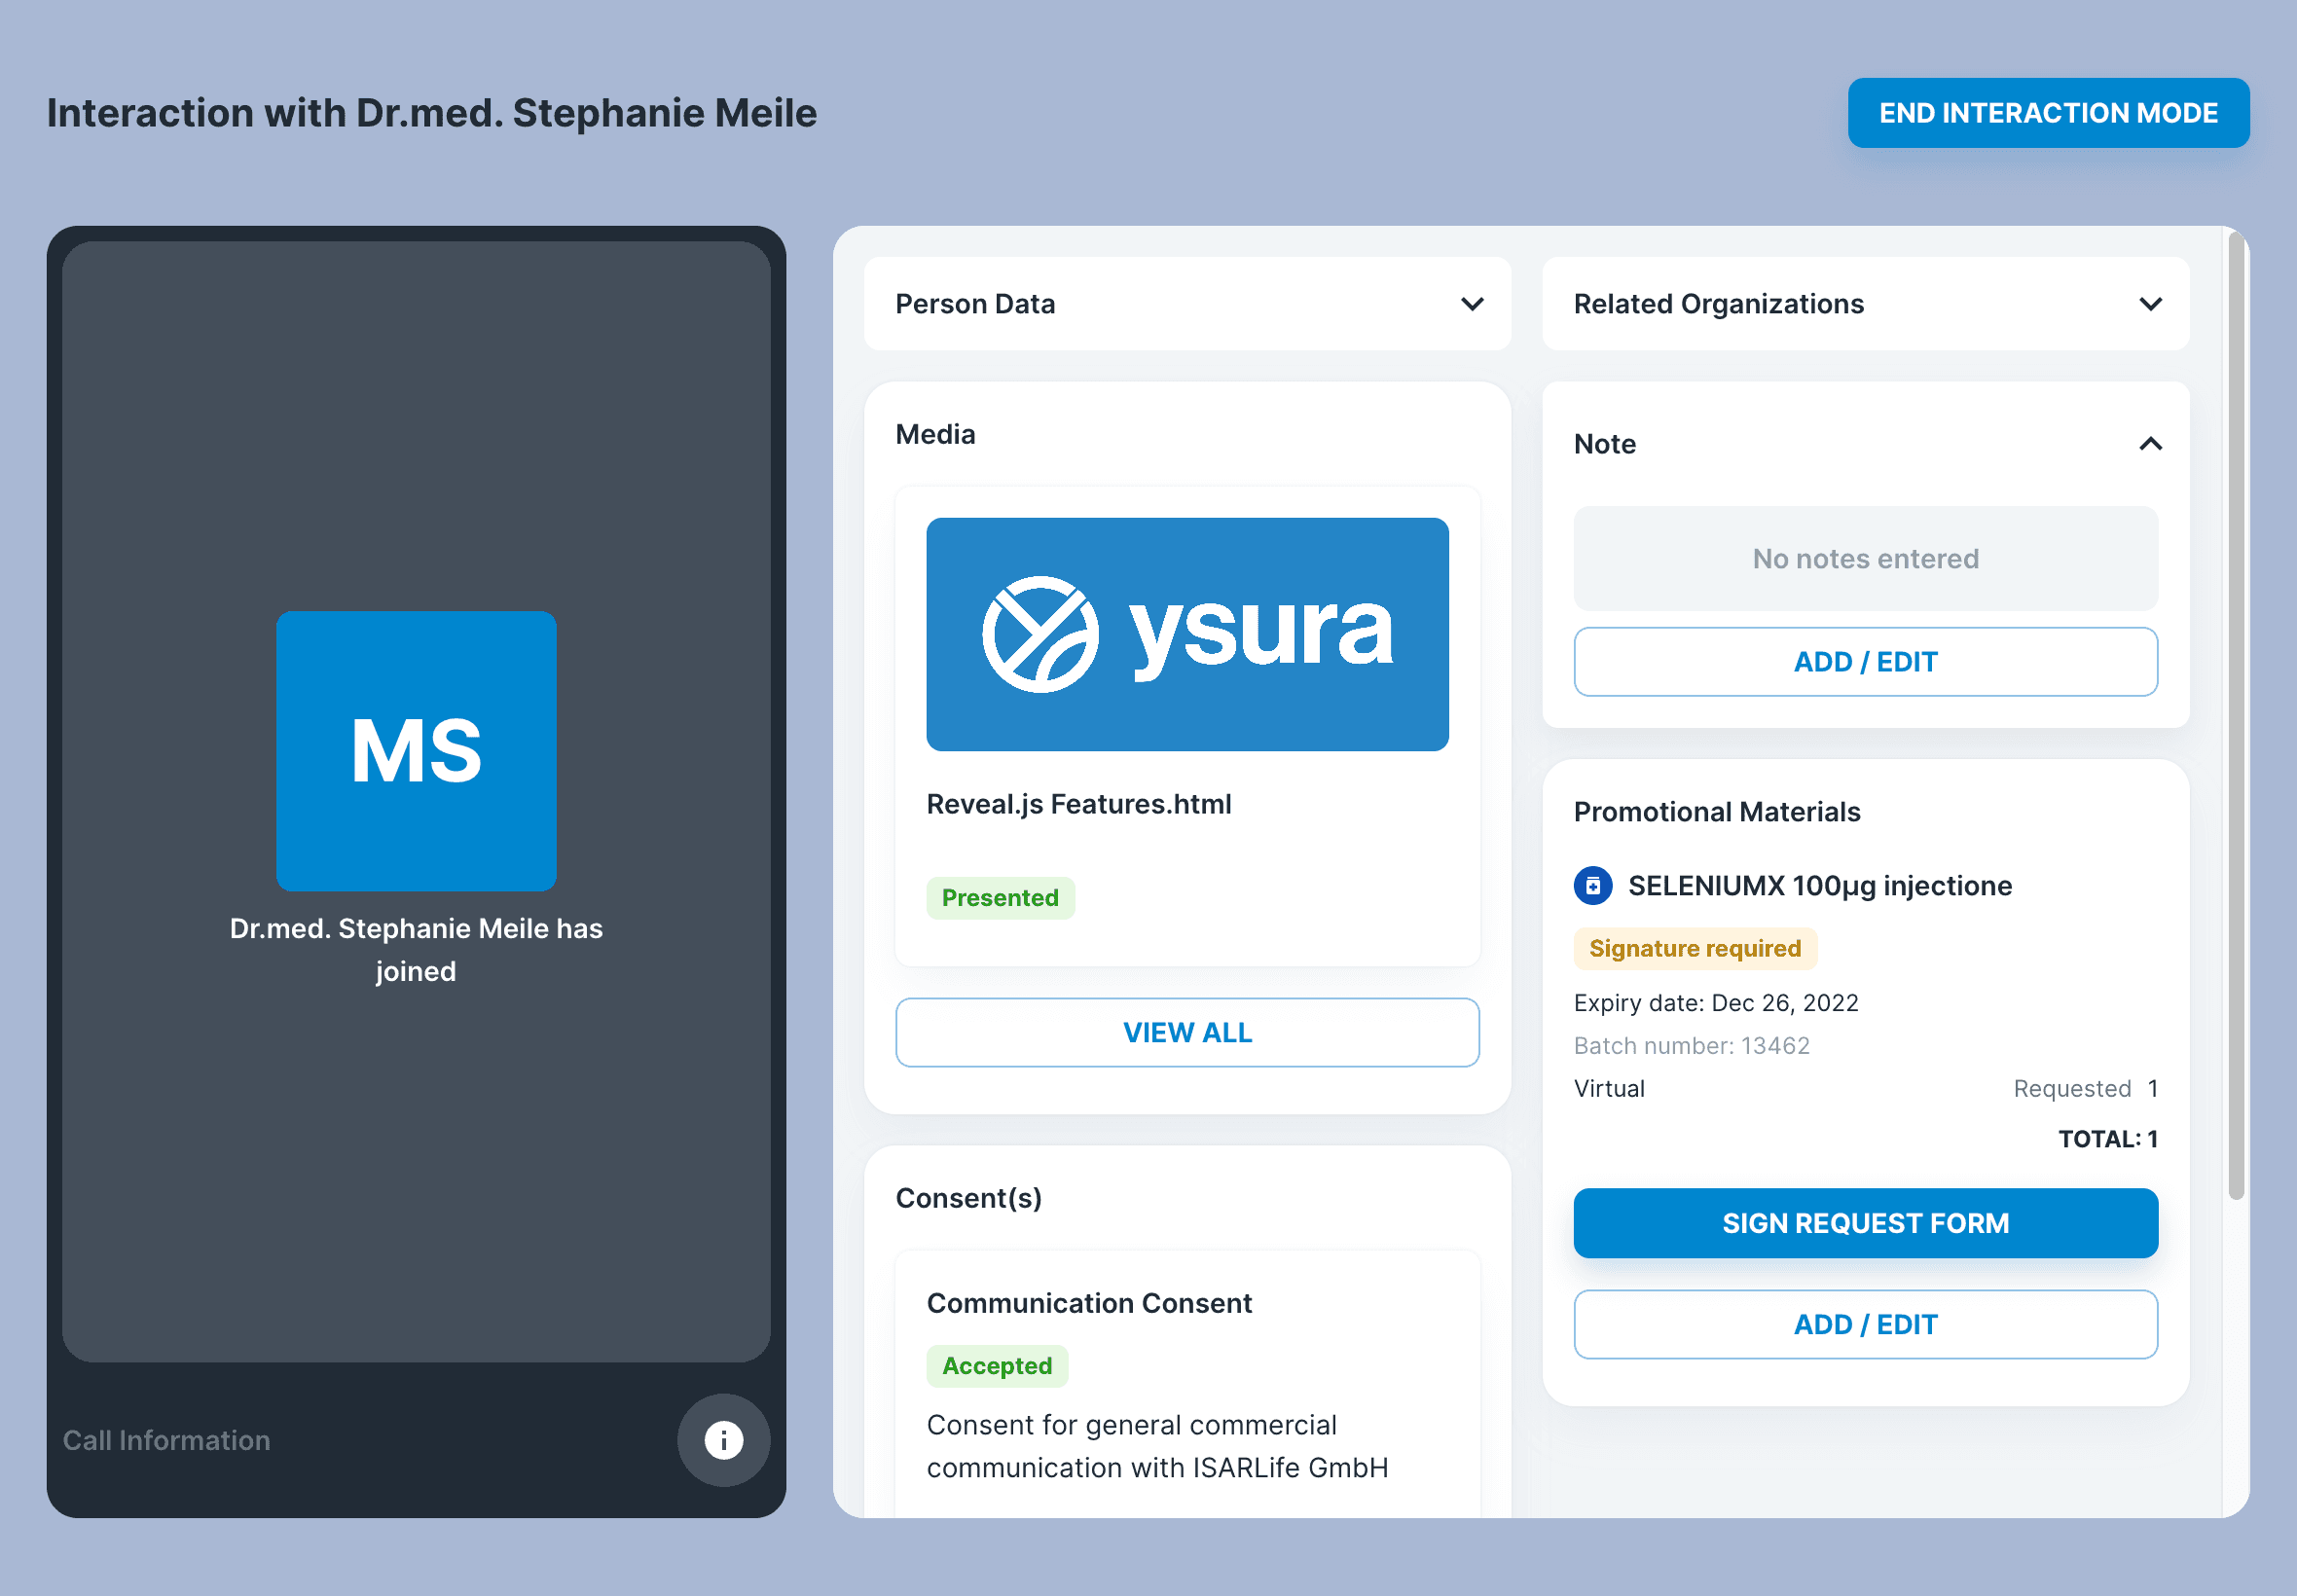Click the Communication Consent heading
This screenshot has width=2297, height=1596.
[x=1089, y=1302]
